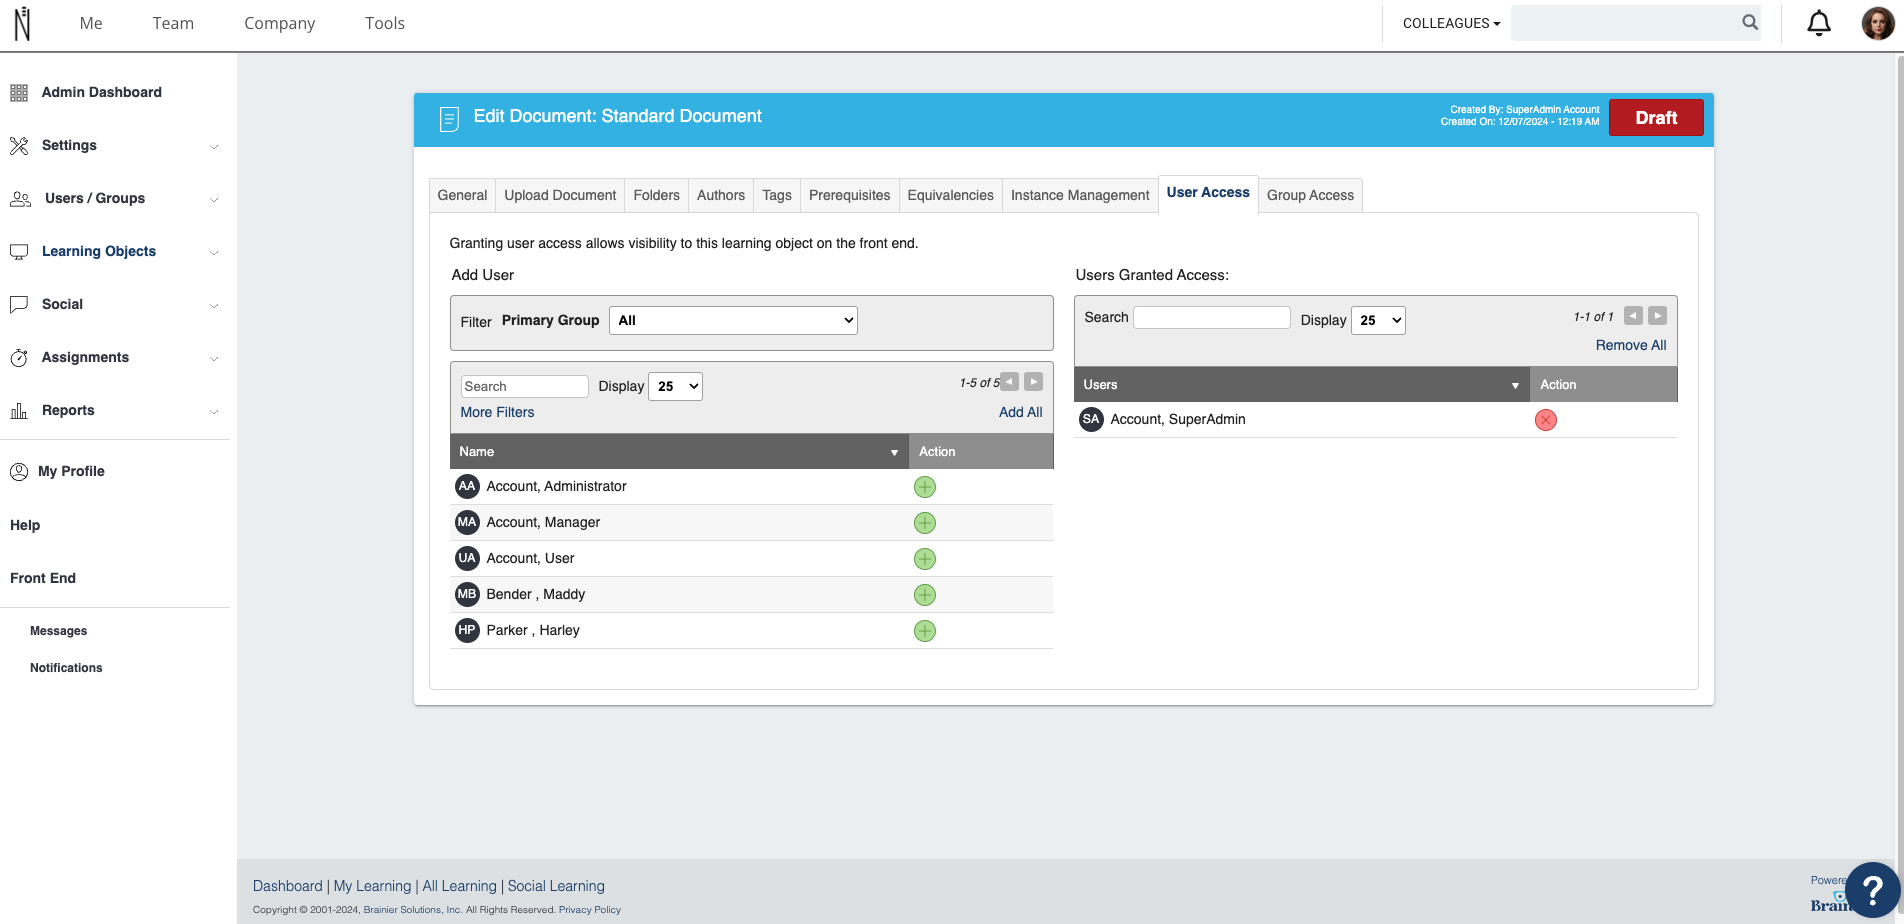Click the help question mark bubble

click(x=1872, y=889)
